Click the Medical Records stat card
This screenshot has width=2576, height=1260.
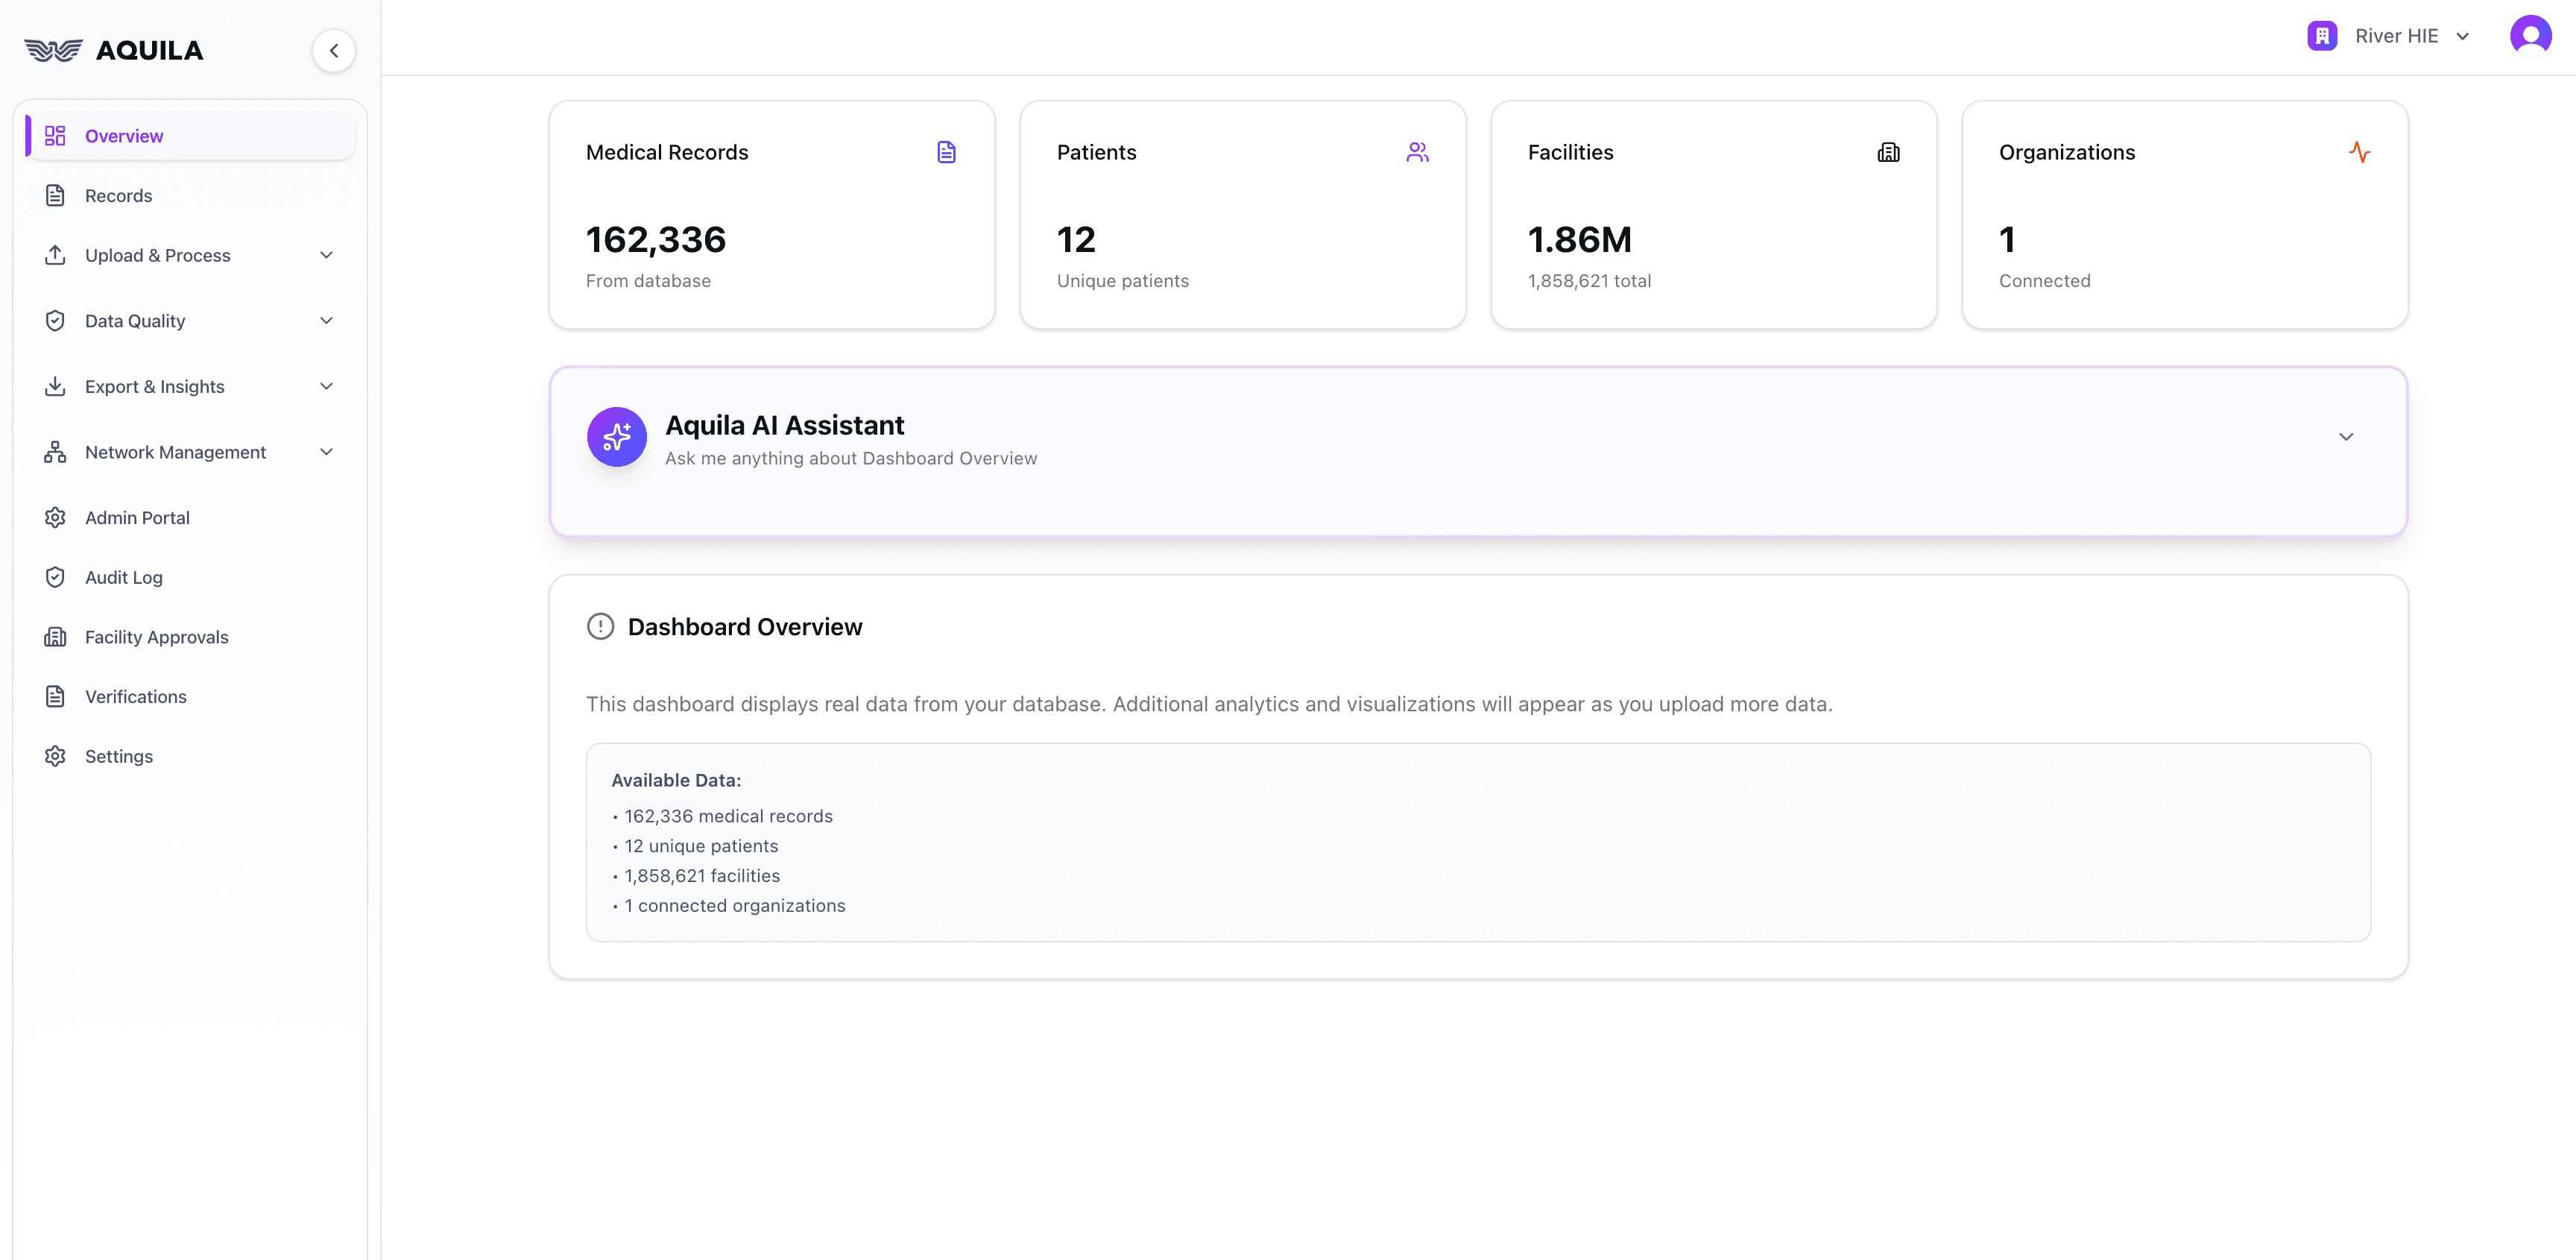pyautogui.click(x=771, y=215)
